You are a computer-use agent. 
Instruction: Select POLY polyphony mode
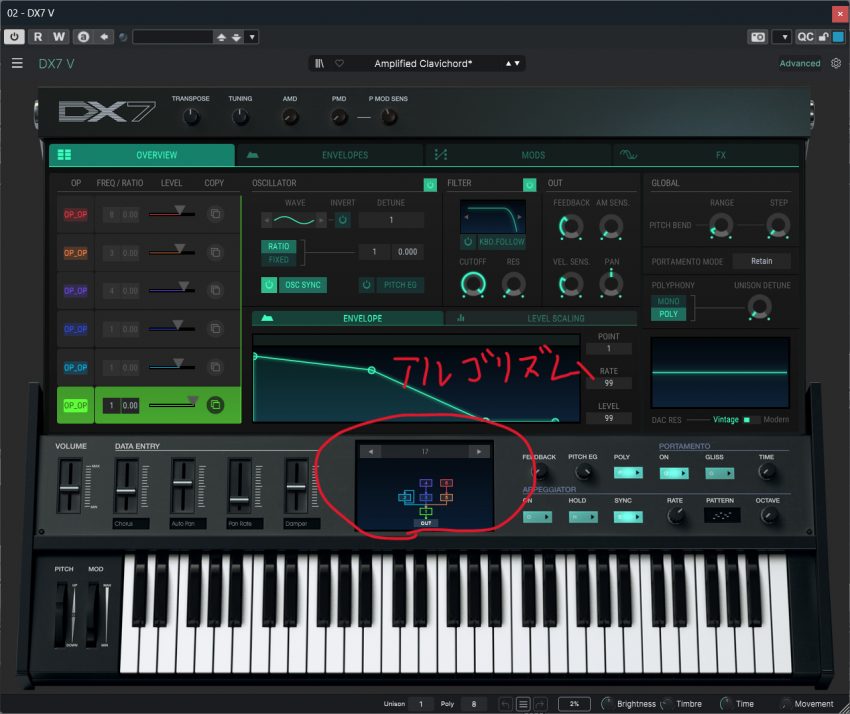(668, 314)
